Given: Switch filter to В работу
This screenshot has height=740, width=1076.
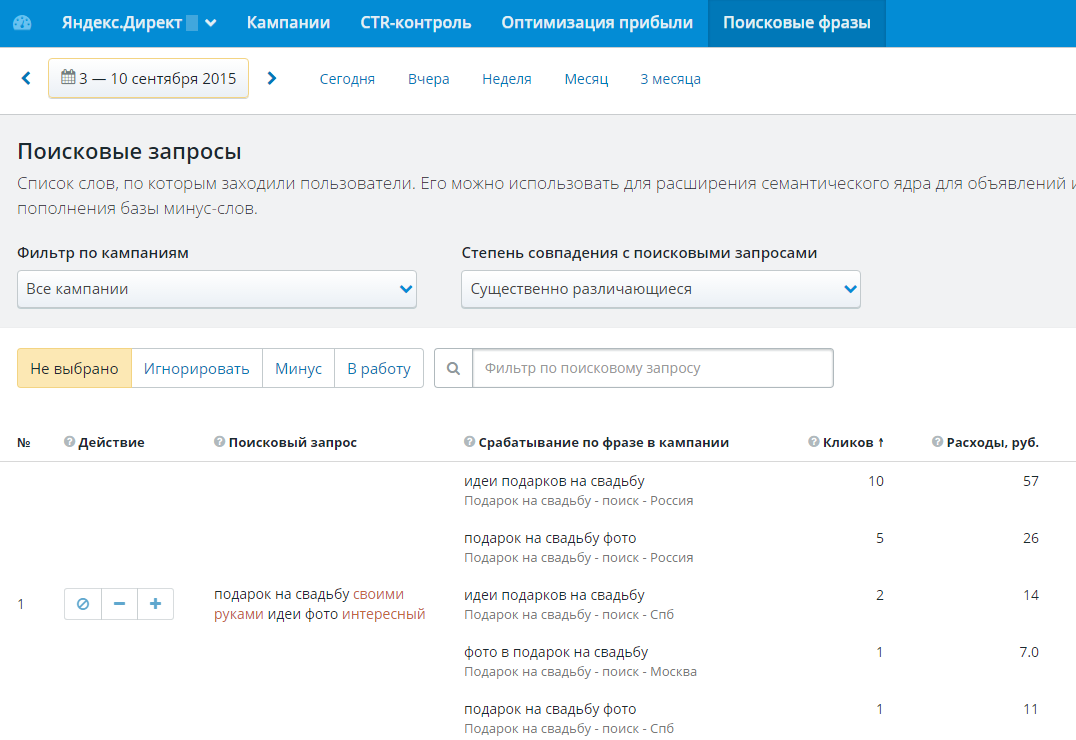Looking at the screenshot, I should coord(378,368).
